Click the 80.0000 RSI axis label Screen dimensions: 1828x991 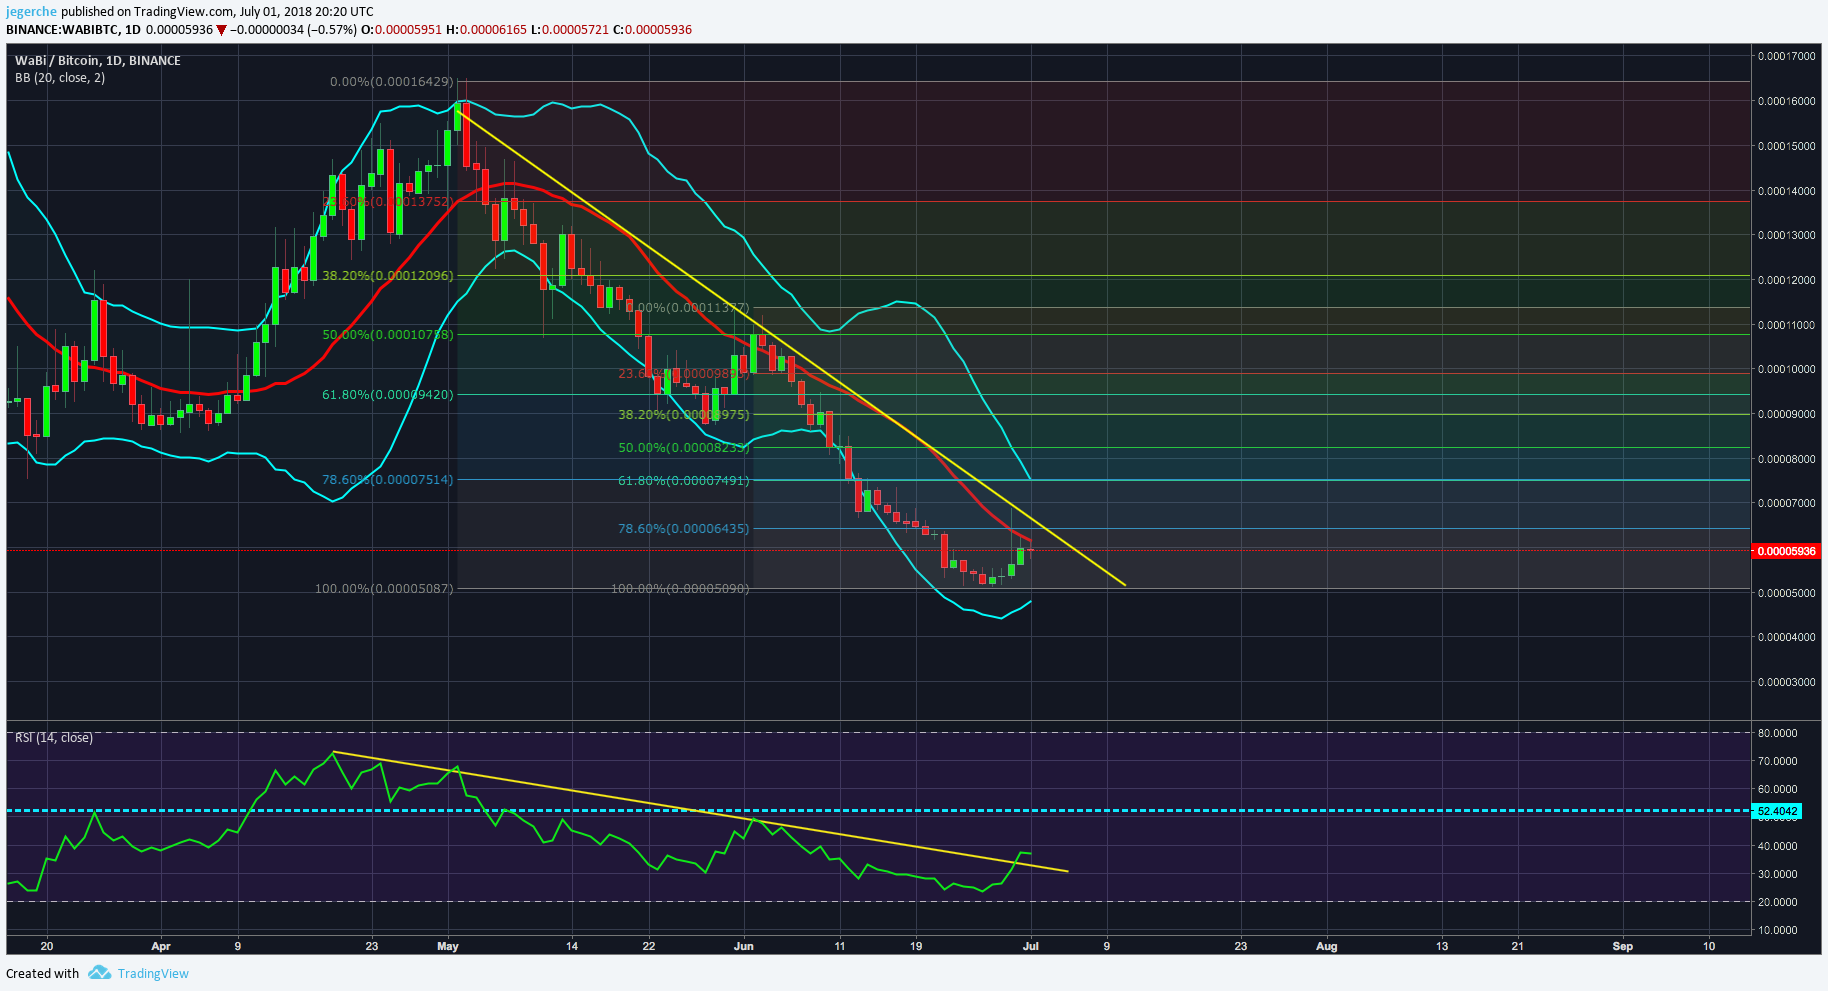[x=1778, y=733]
